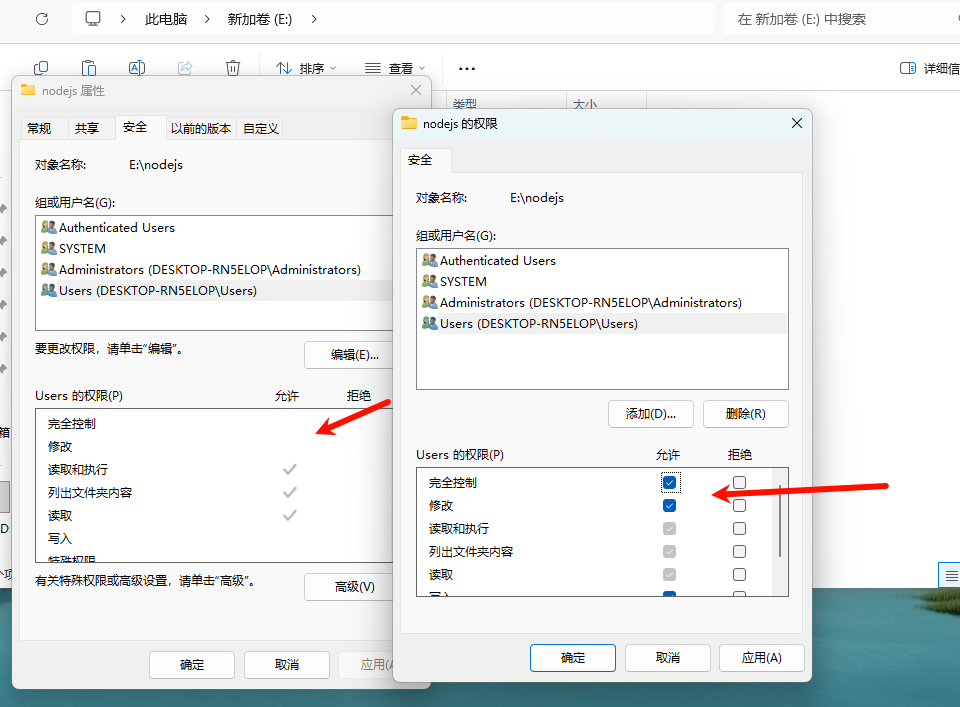Click 应用(A) in permissions dialog
The width and height of the screenshot is (960, 707).
point(762,658)
